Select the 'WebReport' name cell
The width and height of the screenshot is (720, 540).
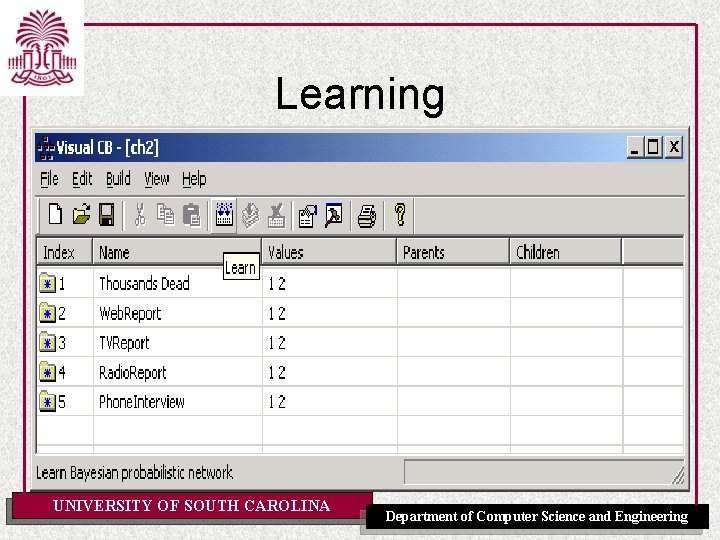[x=178, y=313]
